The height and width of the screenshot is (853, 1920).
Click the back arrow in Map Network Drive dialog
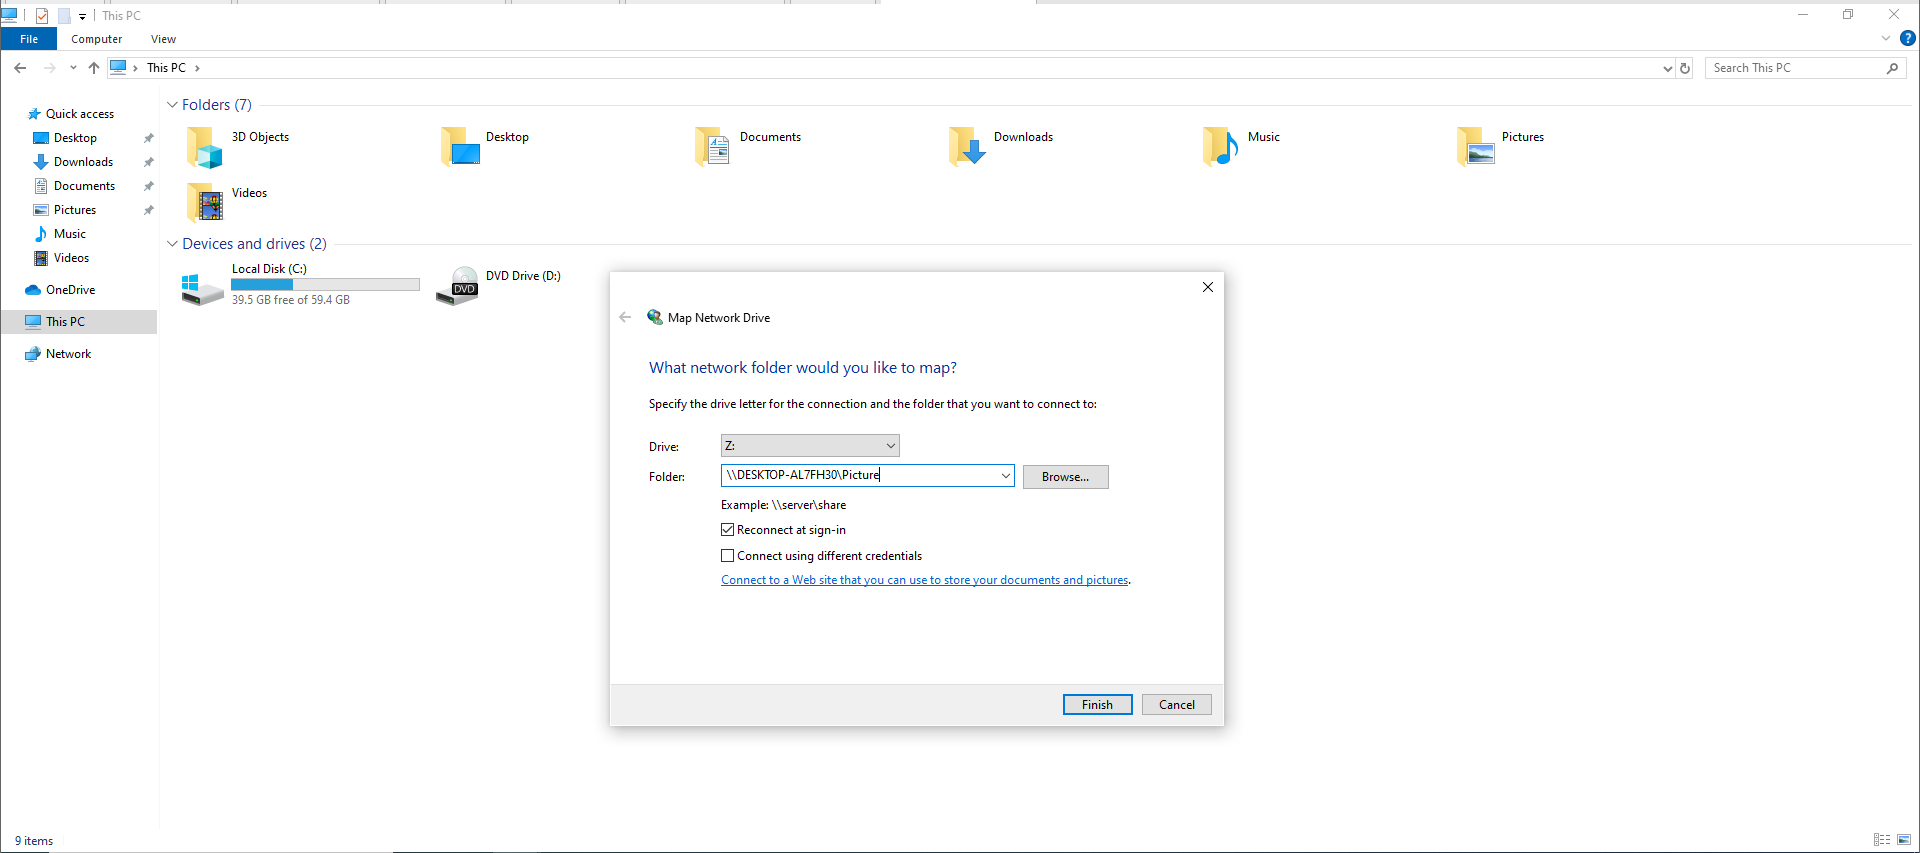click(625, 317)
